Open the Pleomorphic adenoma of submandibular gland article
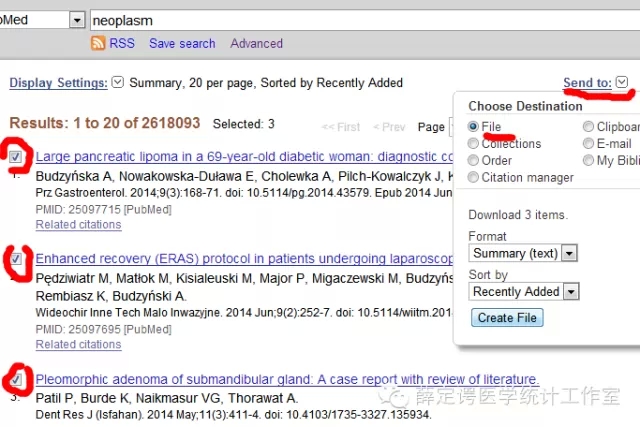The height and width of the screenshot is (427, 640). point(287,379)
